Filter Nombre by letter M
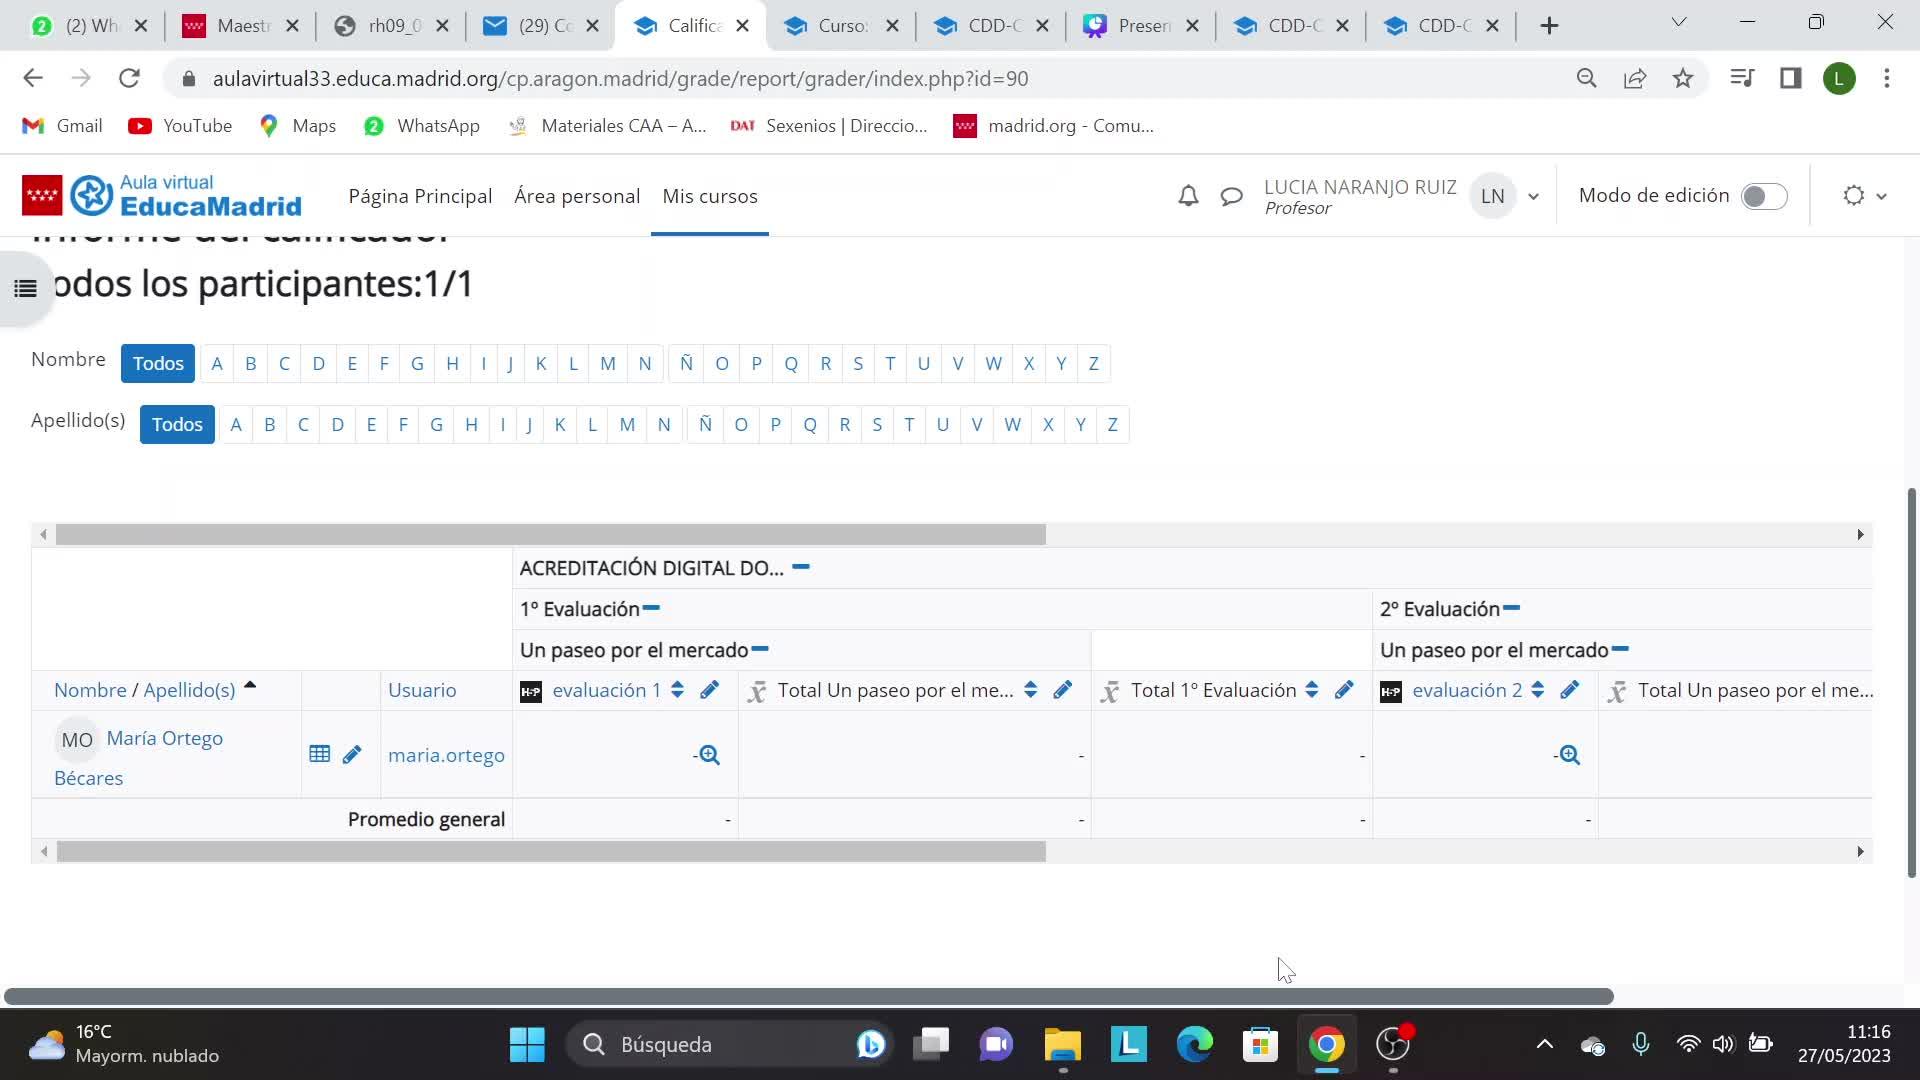The height and width of the screenshot is (1080, 1920). (x=607, y=363)
